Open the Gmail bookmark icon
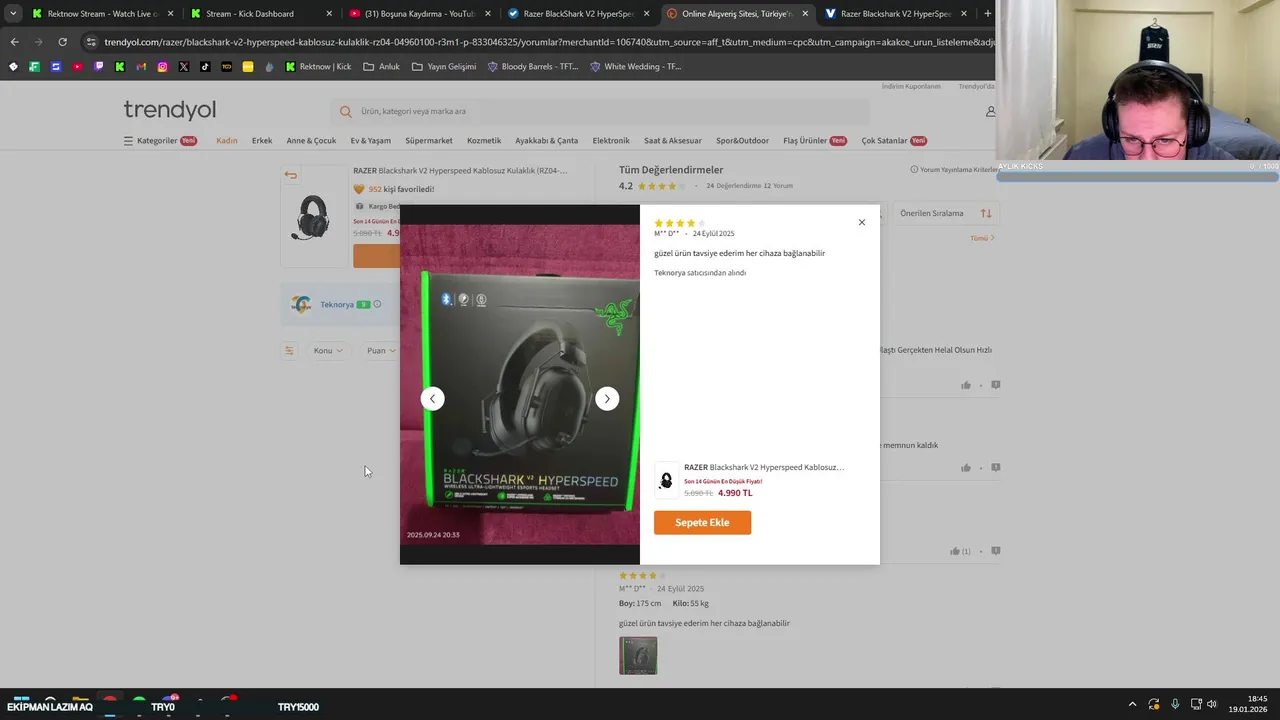 coord(141,67)
